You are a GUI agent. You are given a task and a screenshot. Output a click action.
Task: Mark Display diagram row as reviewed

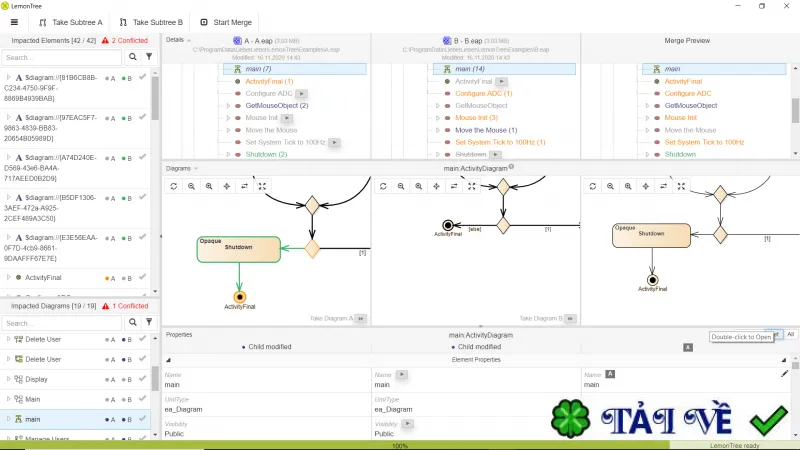coord(143,379)
